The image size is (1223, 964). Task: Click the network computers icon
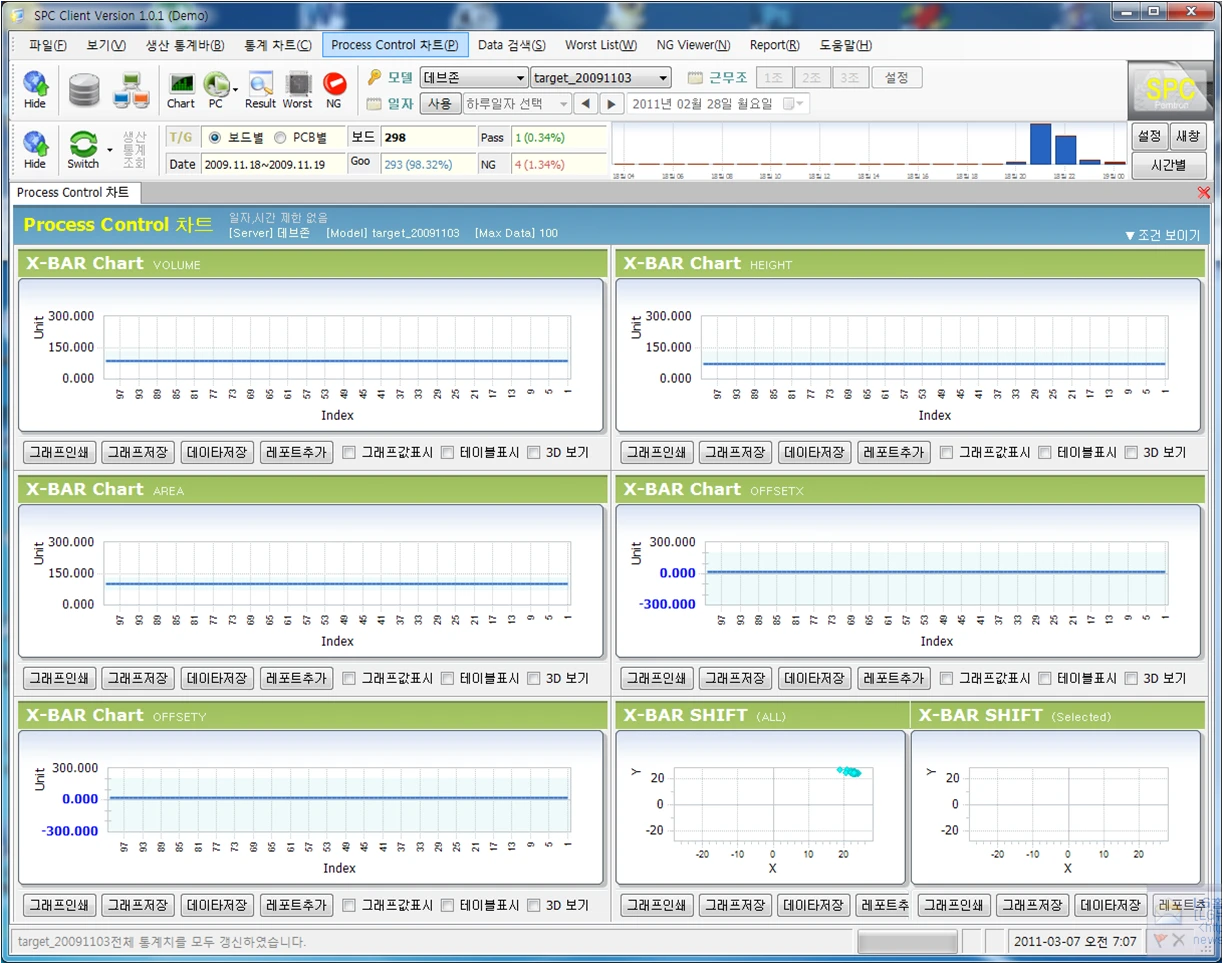click(131, 90)
